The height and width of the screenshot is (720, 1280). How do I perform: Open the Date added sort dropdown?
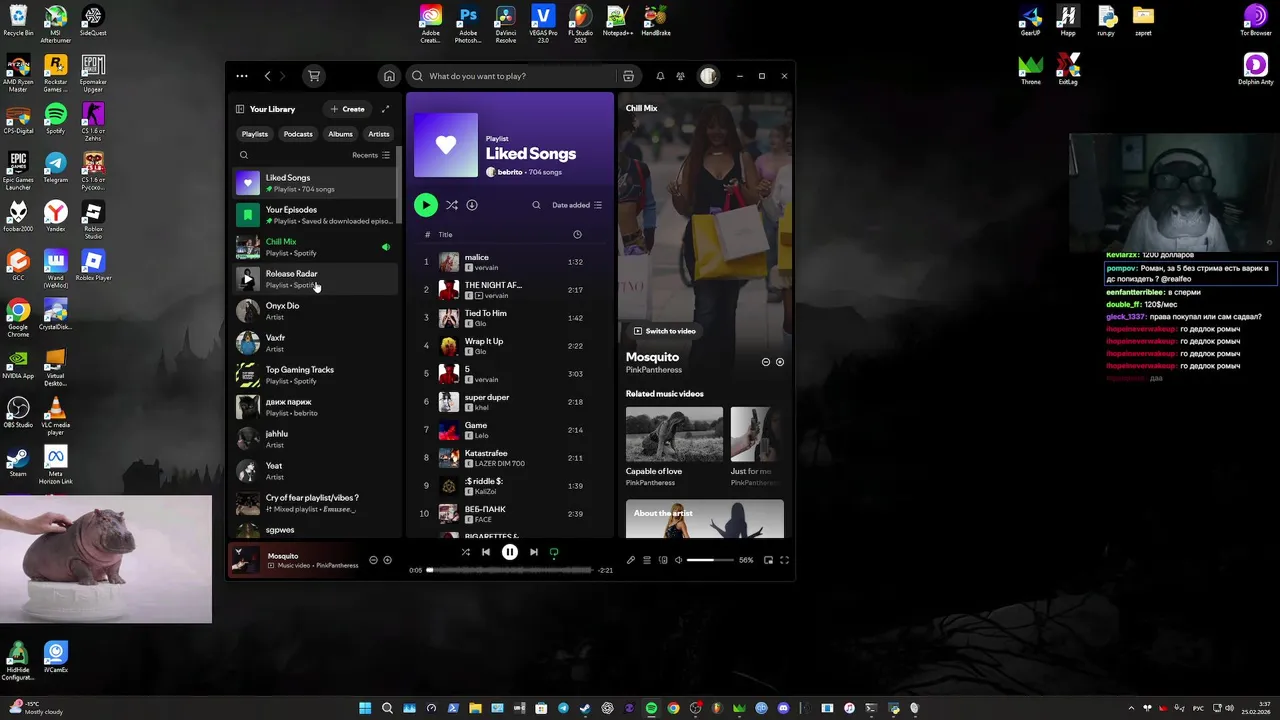pyautogui.click(x=577, y=205)
